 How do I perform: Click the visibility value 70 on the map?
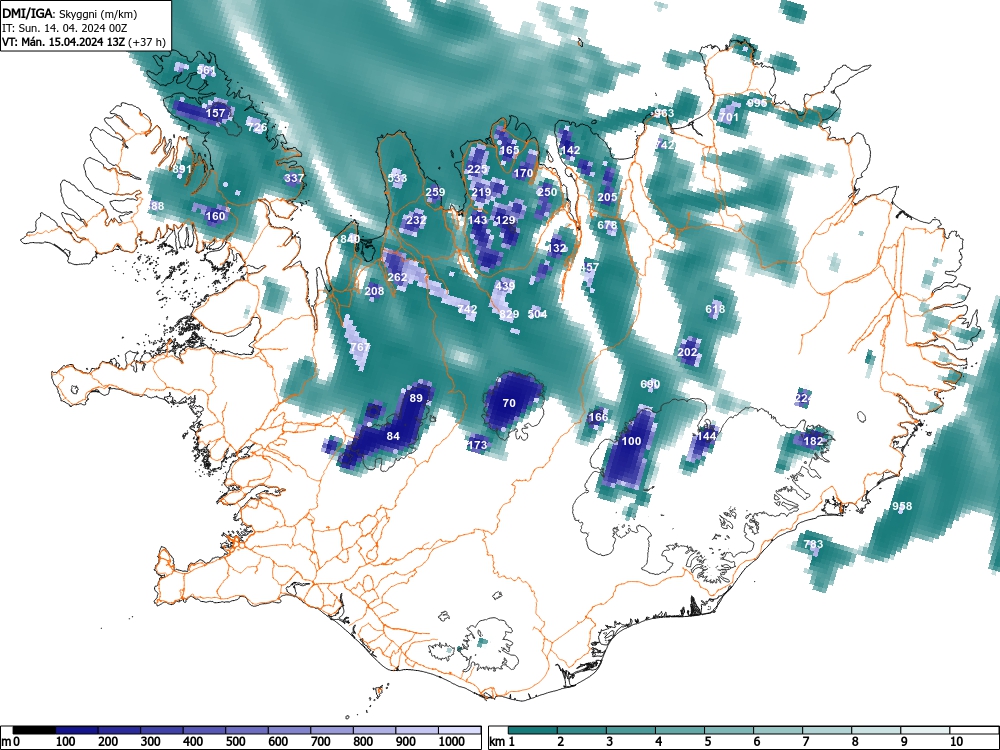click(x=509, y=403)
